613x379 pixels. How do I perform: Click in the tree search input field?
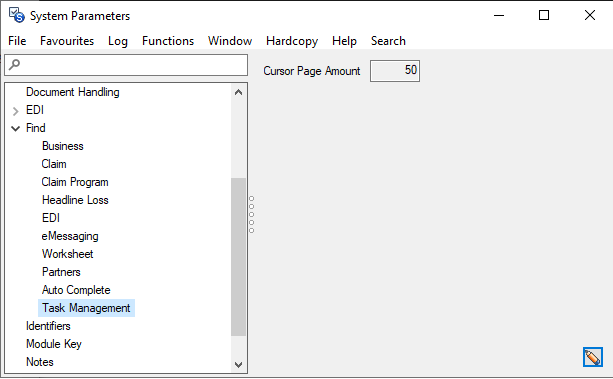point(126,65)
